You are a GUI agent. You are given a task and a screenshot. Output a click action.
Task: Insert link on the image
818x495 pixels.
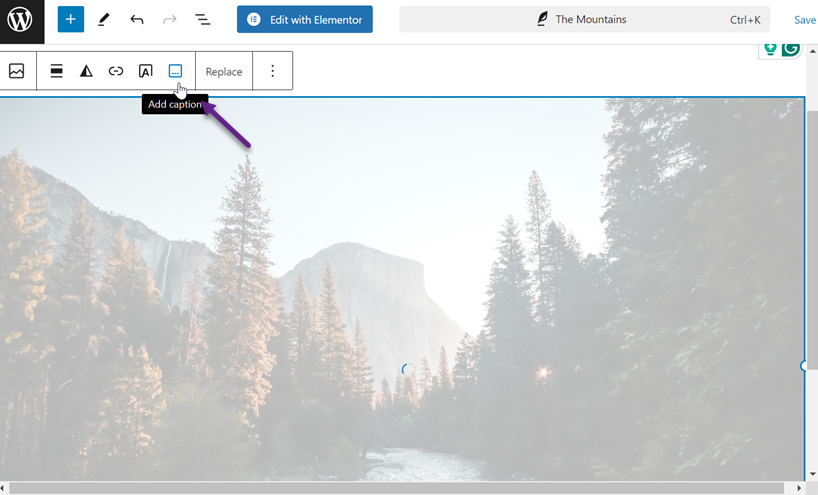click(x=116, y=71)
